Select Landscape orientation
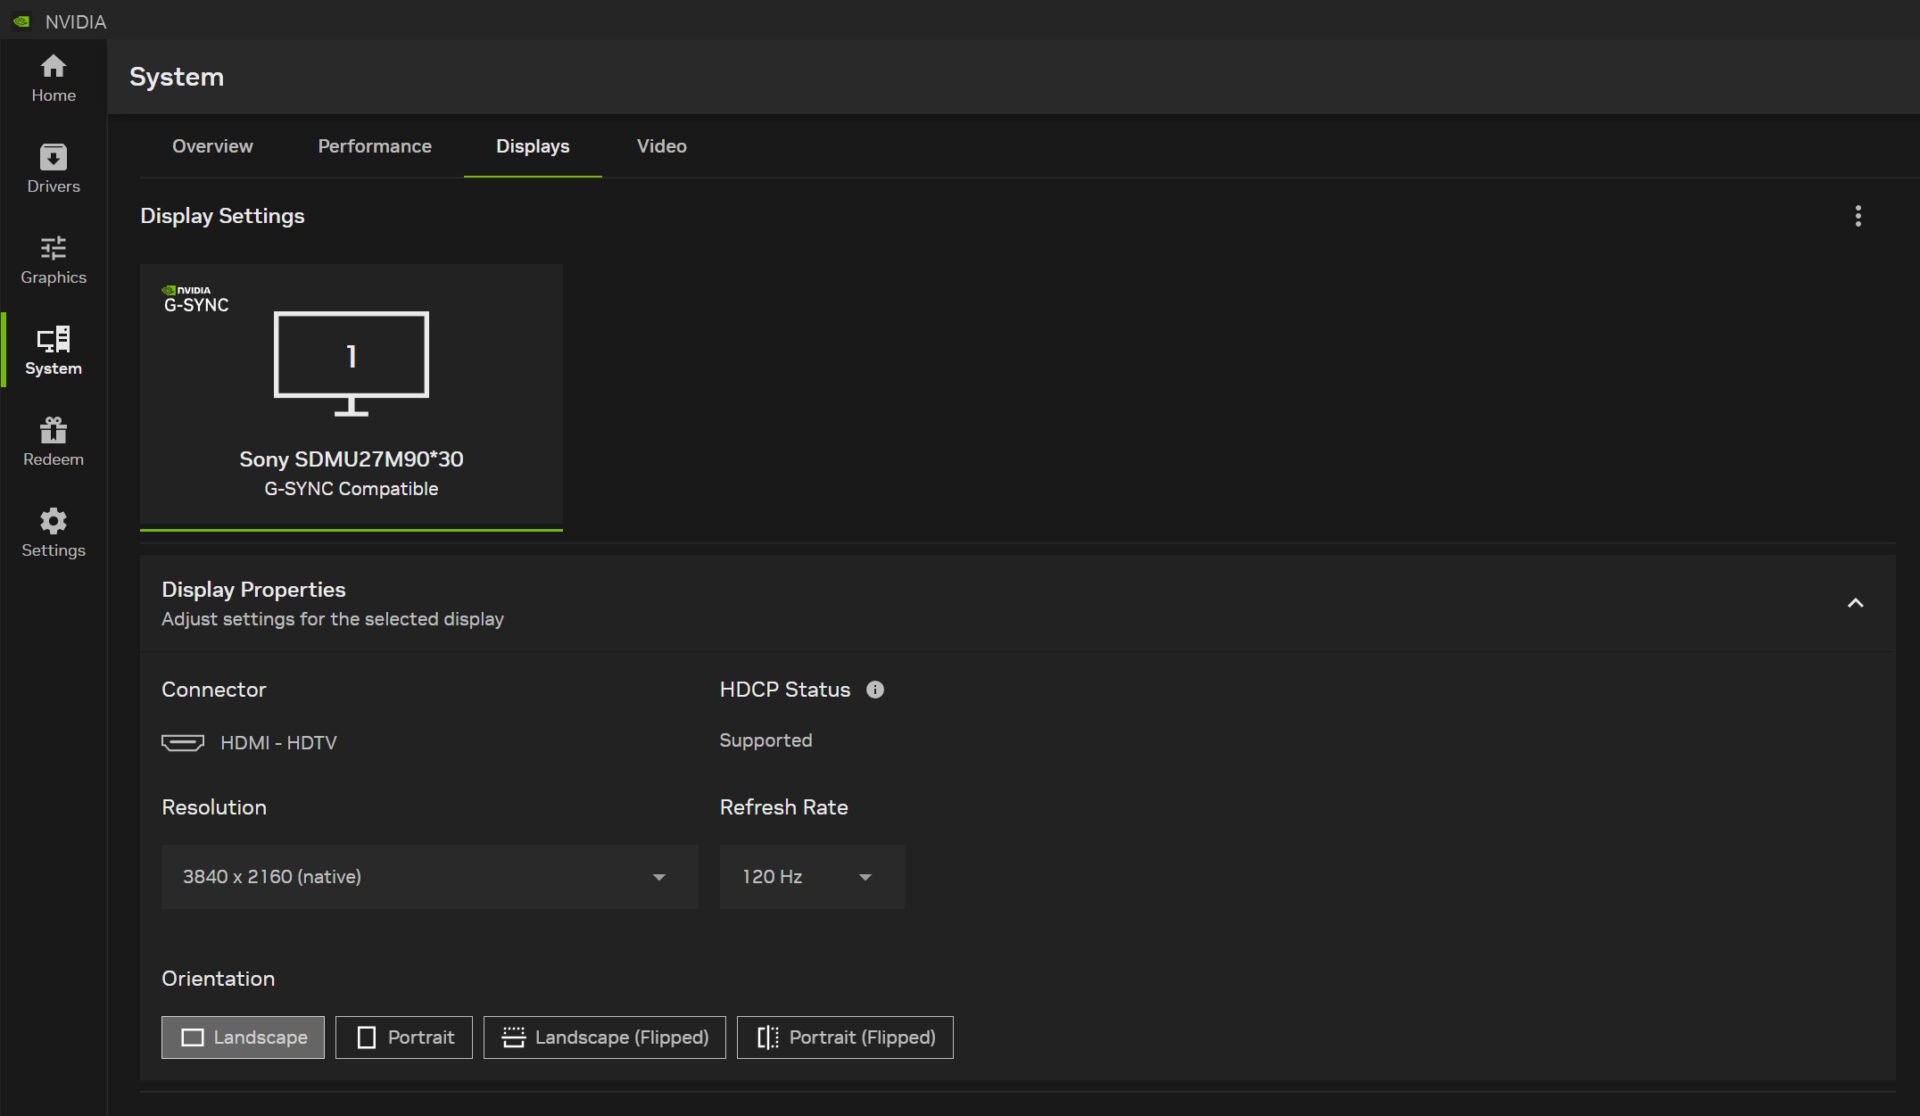Viewport: 1920px width, 1116px height. pyautogui.click(x=243, y=1036)
